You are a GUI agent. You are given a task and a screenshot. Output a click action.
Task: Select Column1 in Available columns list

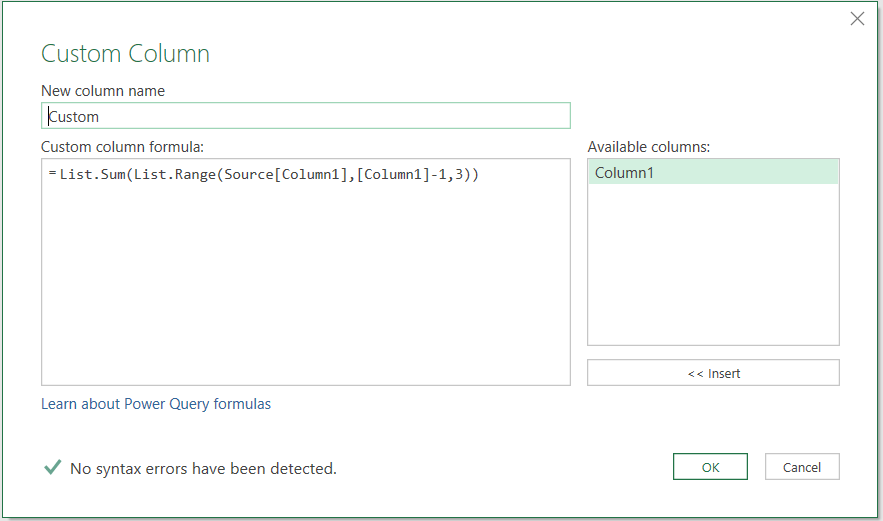[x=712, y=173]
